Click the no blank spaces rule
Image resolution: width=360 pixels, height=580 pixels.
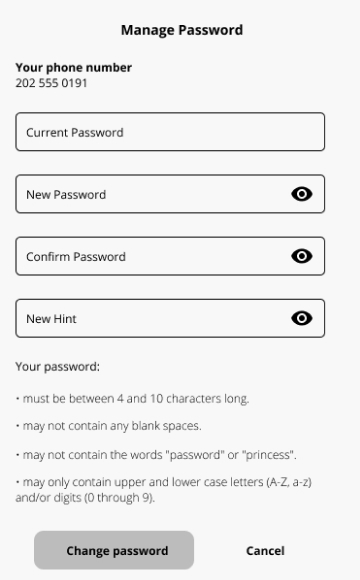click(109, 426)
